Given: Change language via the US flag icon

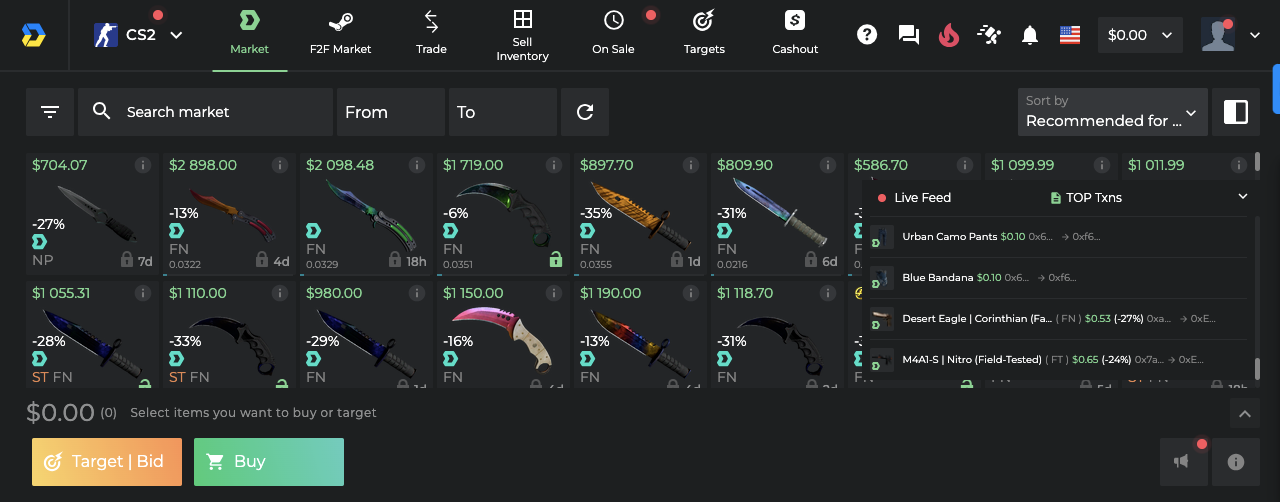Looking at the screenshot, I should coord(1070,35).
